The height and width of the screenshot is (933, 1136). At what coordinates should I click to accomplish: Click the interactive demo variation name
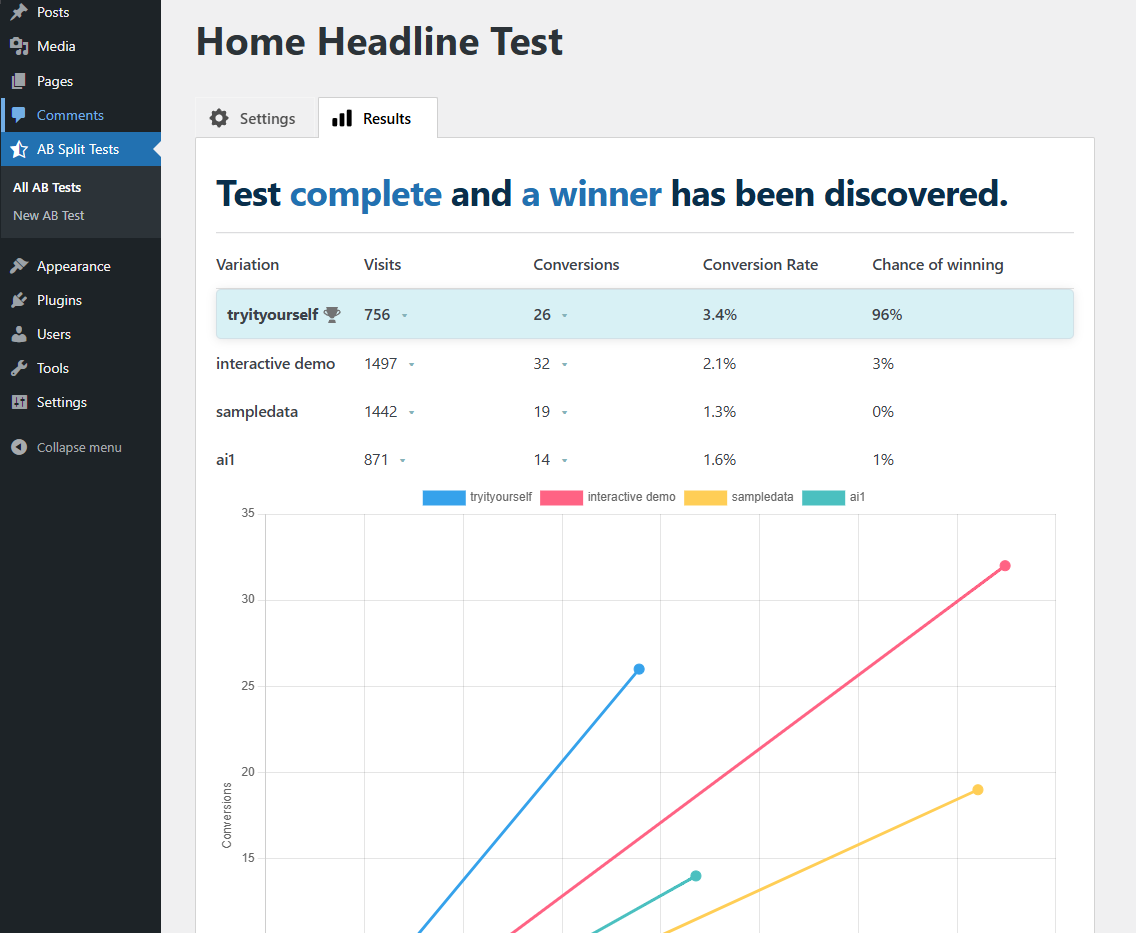pos(275,364)
